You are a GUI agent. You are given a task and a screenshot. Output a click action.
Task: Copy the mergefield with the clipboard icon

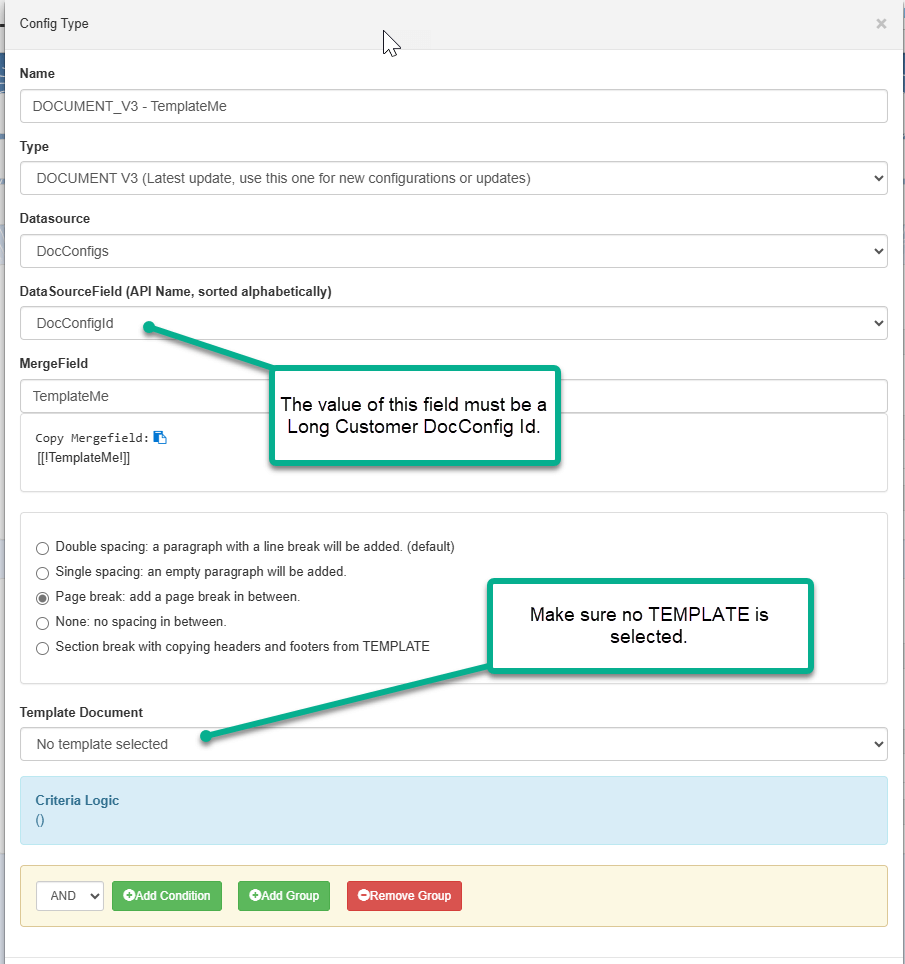[x=160, y=437]
